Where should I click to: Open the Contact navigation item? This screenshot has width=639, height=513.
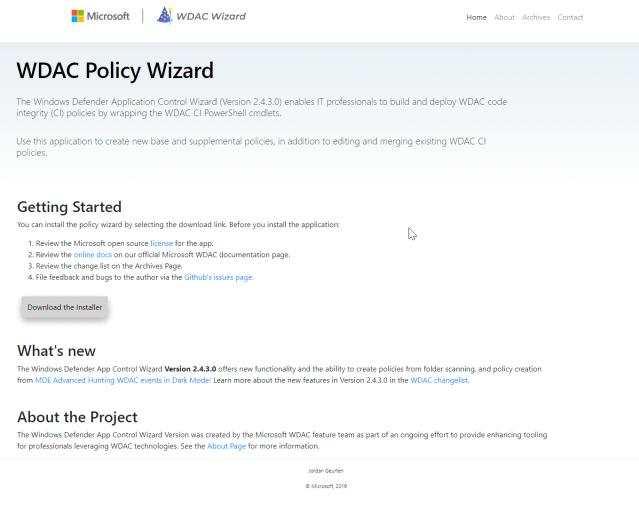[570, 17]
